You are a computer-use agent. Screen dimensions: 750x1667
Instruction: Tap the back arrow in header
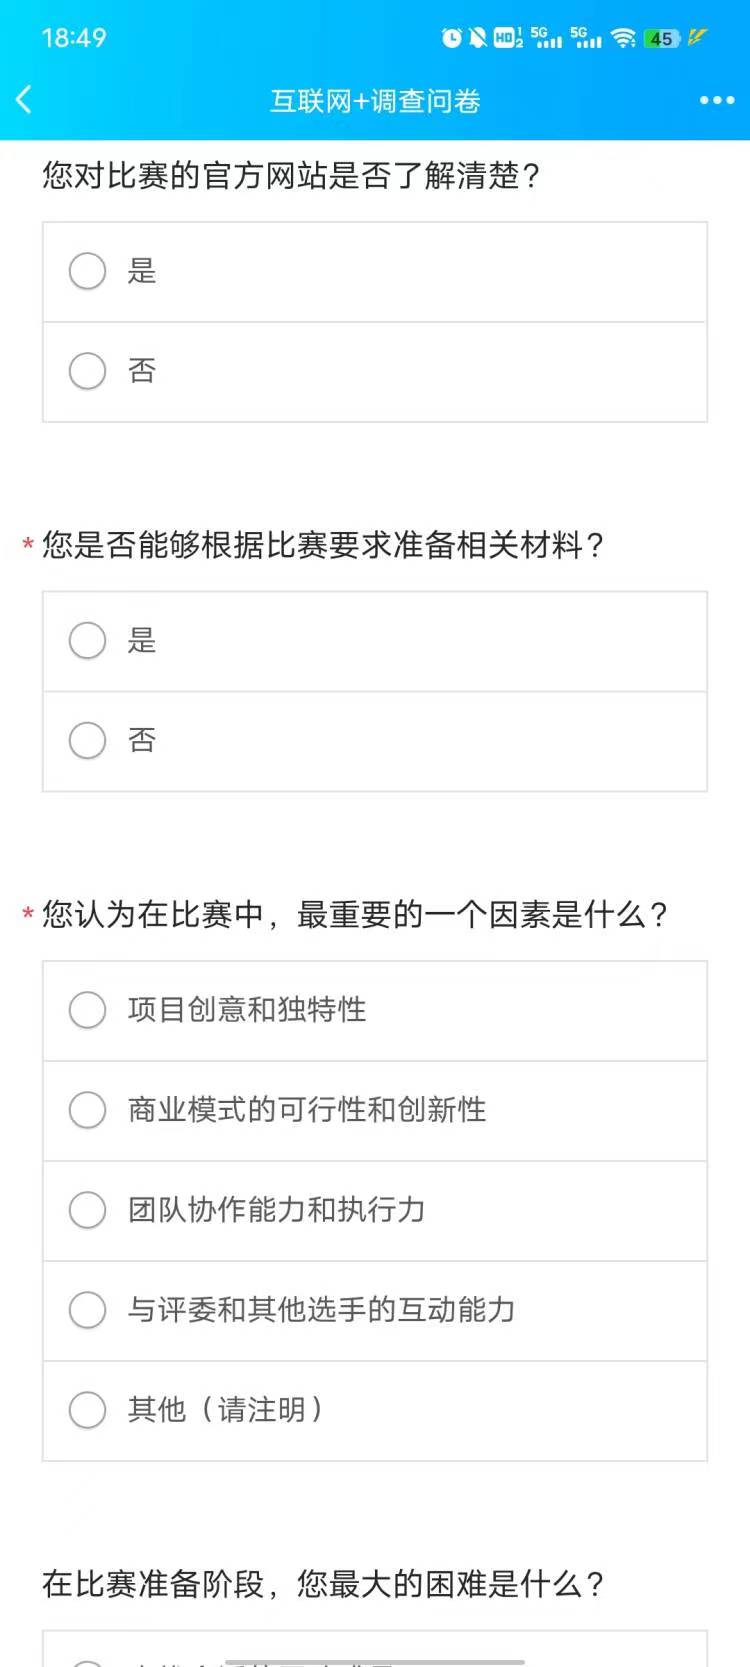tap(24, 100)
